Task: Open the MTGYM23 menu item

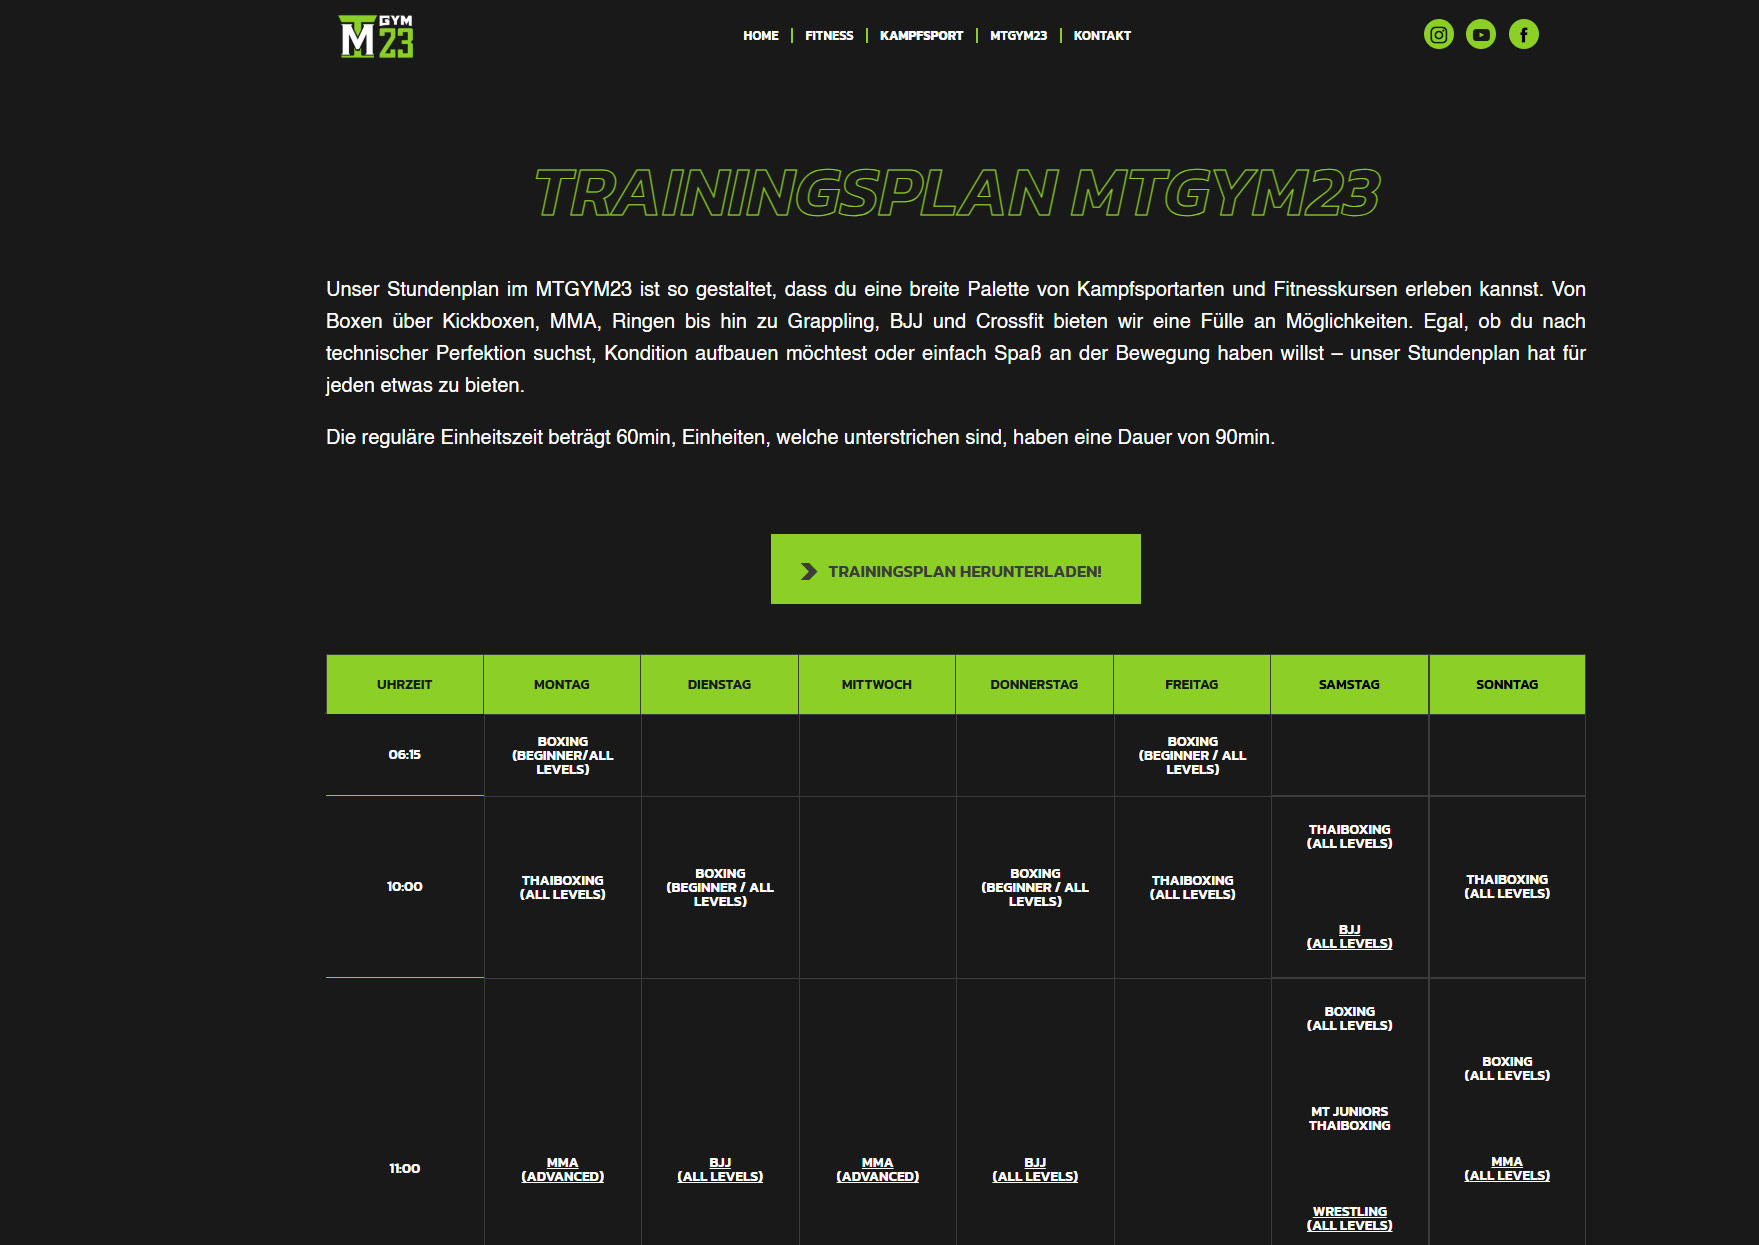Action: [x=1018, y=36]
